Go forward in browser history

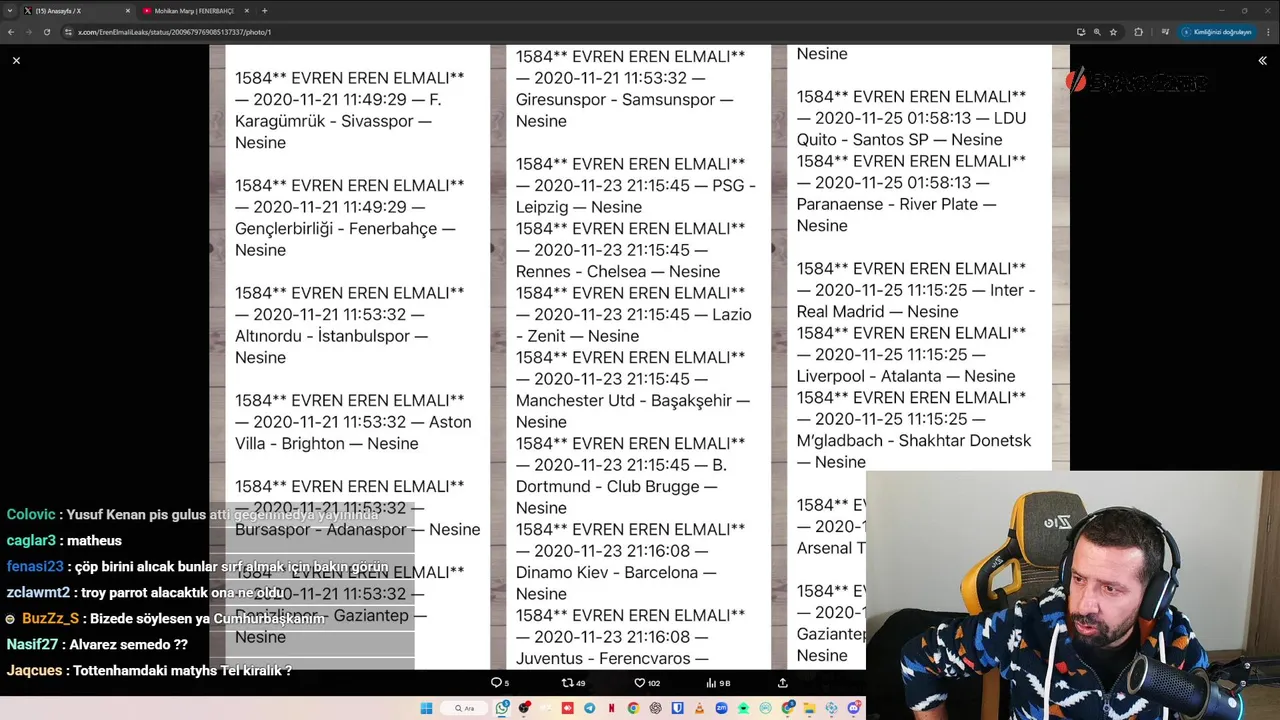28,32
